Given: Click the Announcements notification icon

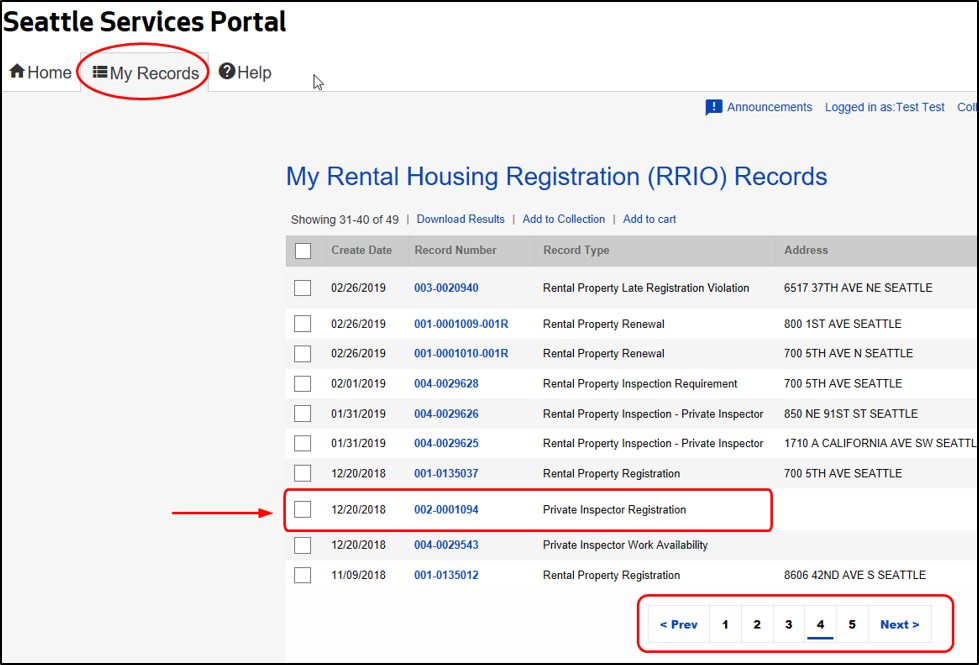Looking at the screenshot, I should coord(714,106).
